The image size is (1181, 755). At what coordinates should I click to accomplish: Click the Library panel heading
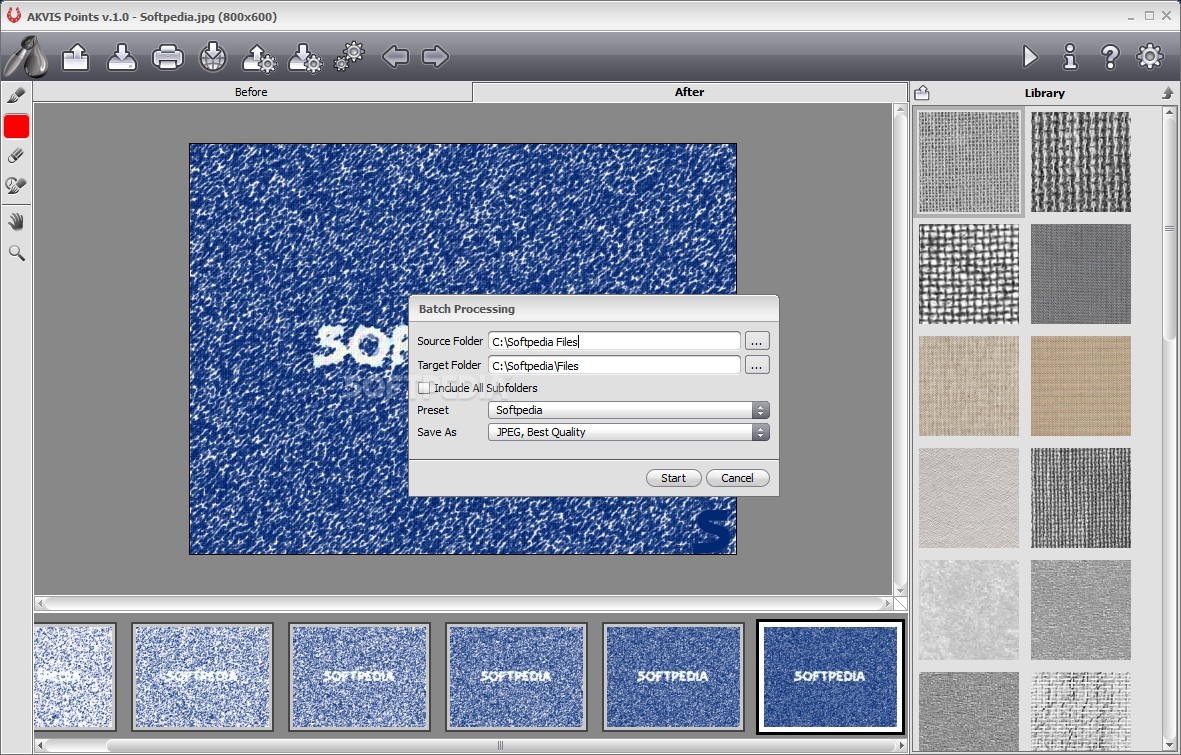tap(1044, 93)
